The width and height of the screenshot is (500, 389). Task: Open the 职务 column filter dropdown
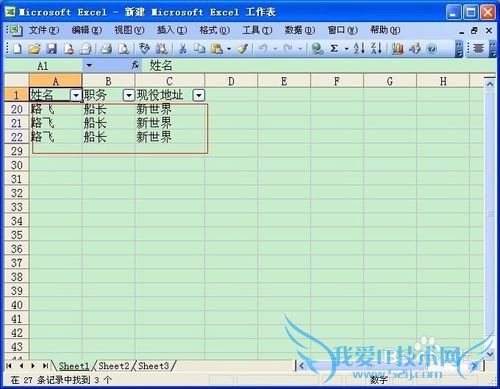click(129, 96)
